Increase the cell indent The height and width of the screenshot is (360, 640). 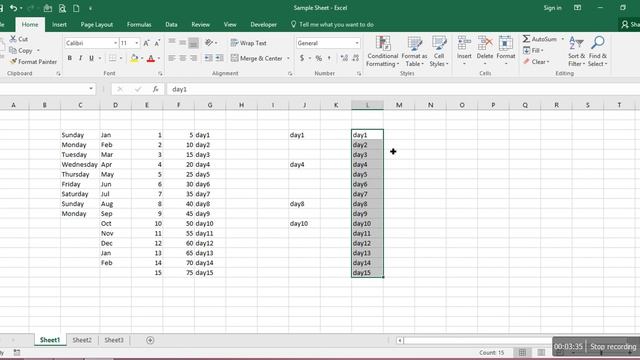[220, 58]
